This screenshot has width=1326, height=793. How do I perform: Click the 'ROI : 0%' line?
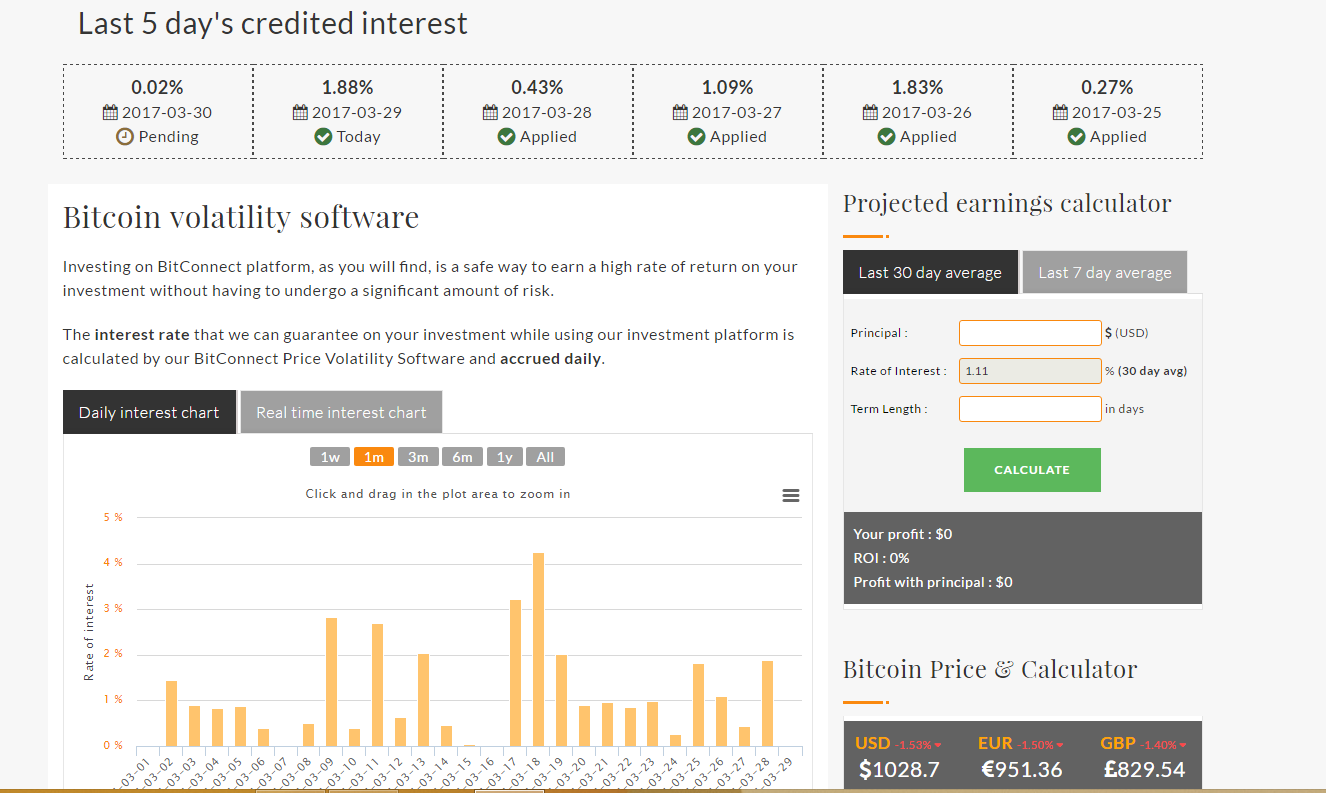point(881,558)
